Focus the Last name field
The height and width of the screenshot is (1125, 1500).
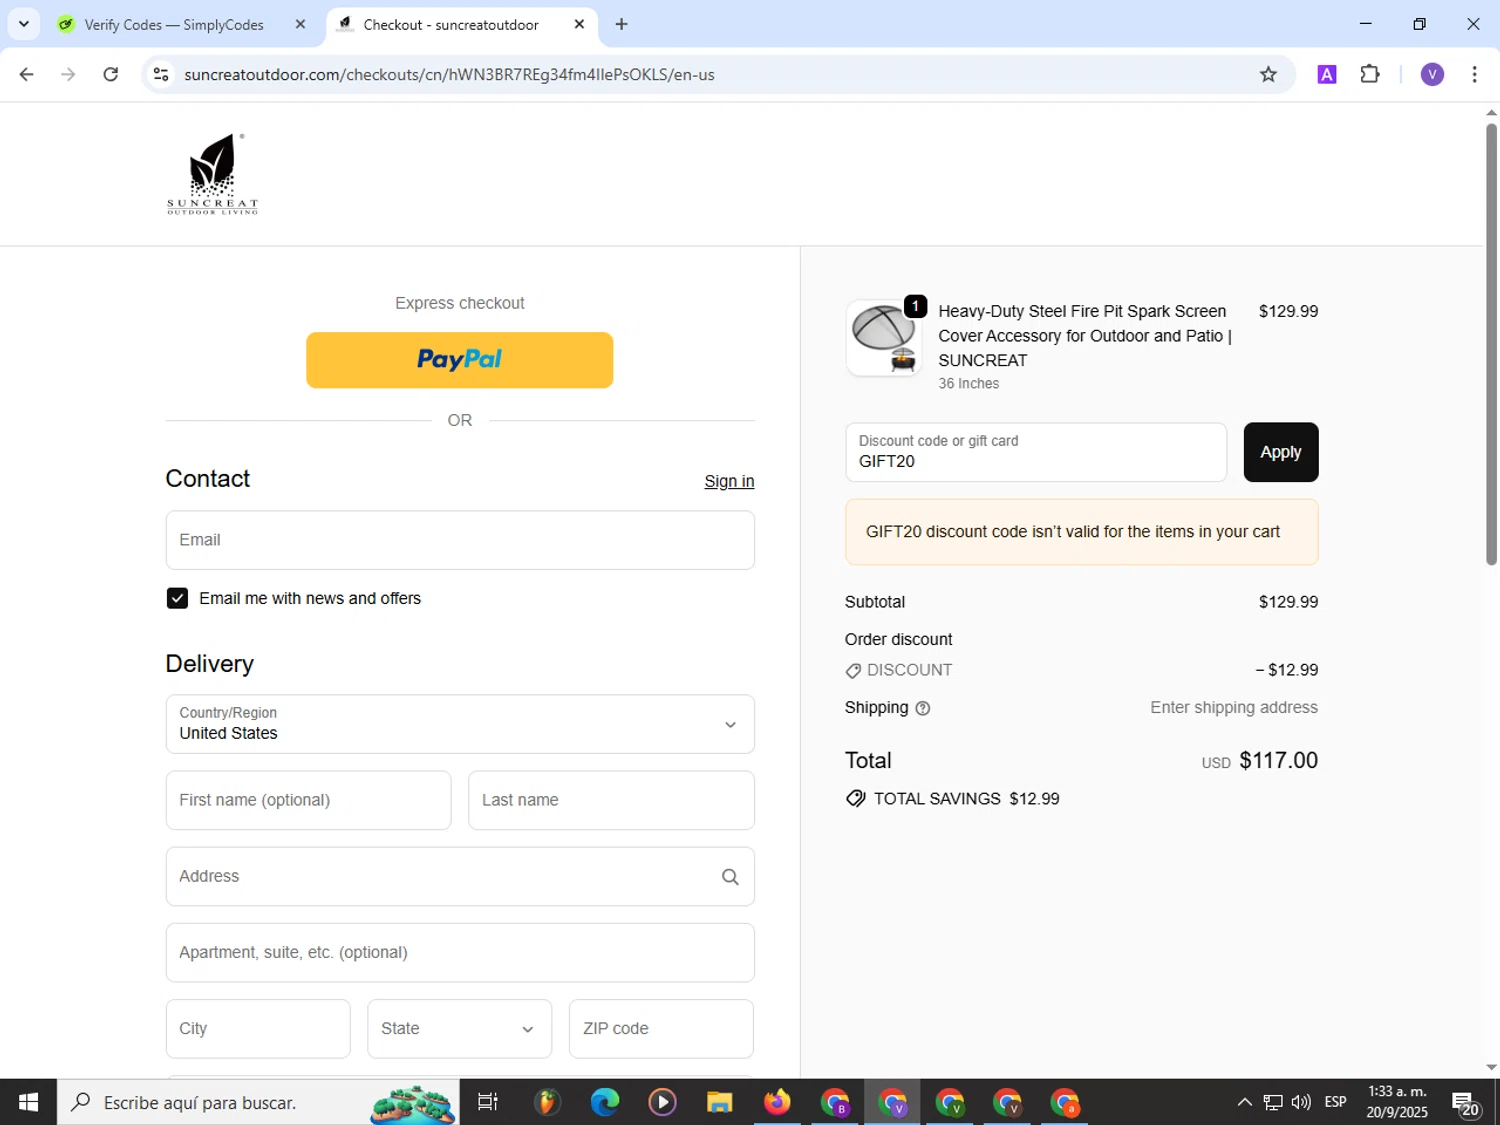pos(611,800)
